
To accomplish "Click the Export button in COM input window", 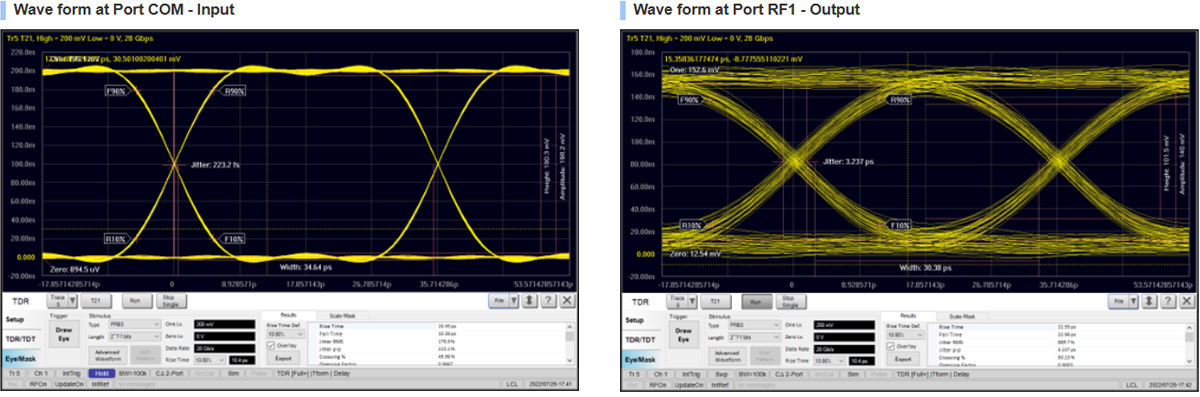I will [x=285, y=358].
